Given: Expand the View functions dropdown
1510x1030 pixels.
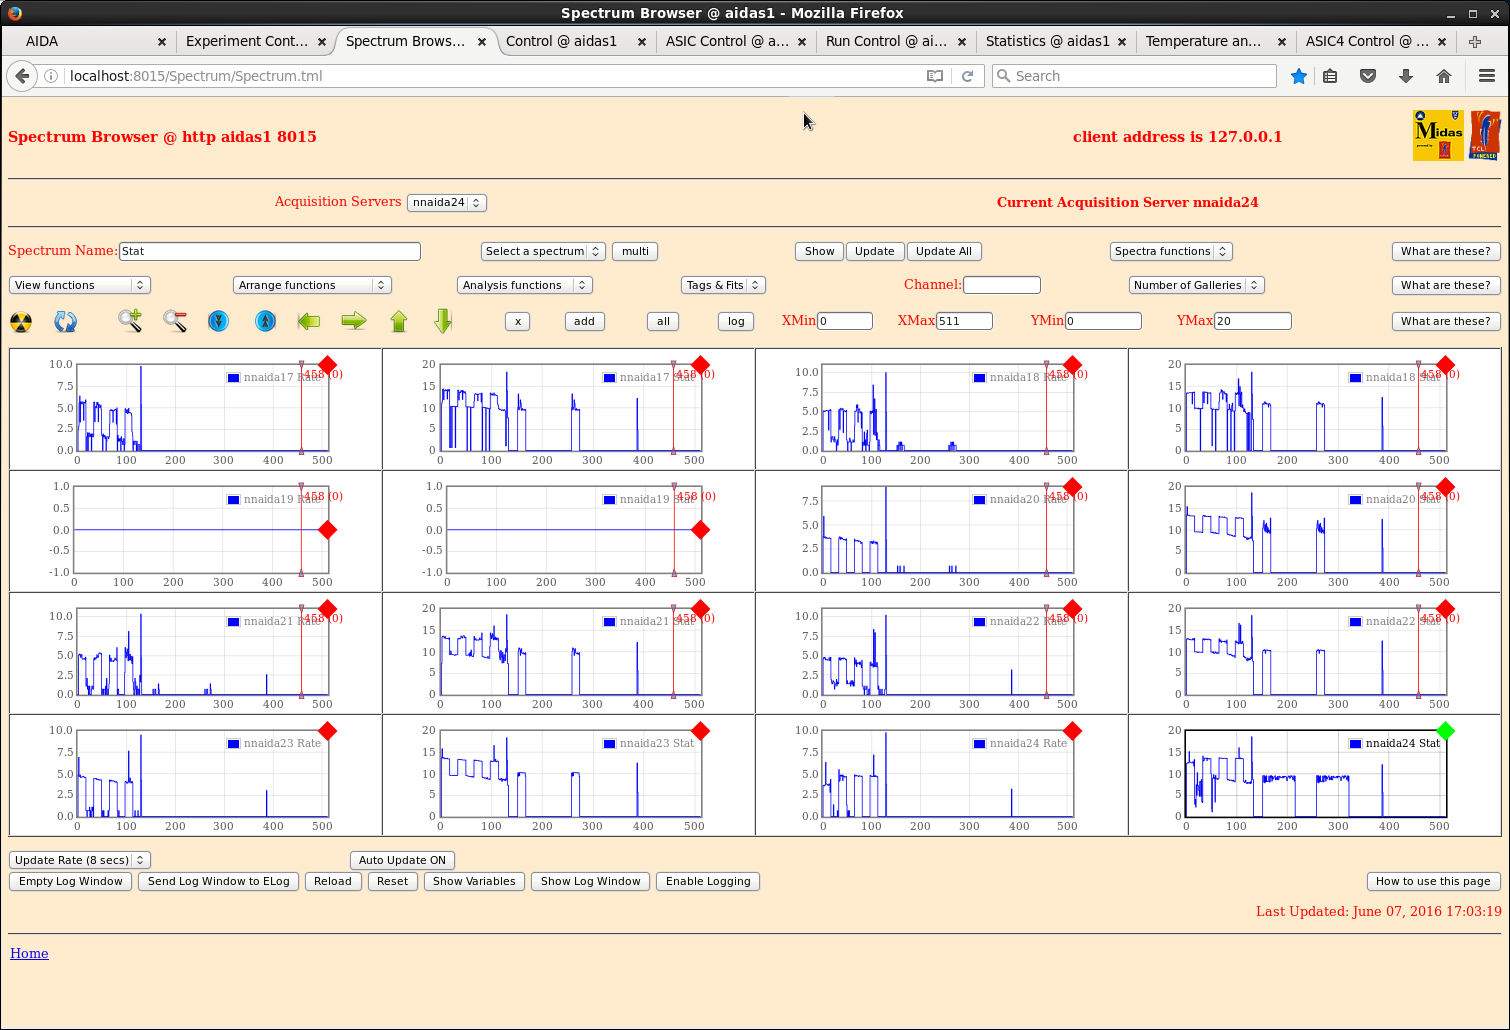Looking at the screenshot, I should 80,285.
